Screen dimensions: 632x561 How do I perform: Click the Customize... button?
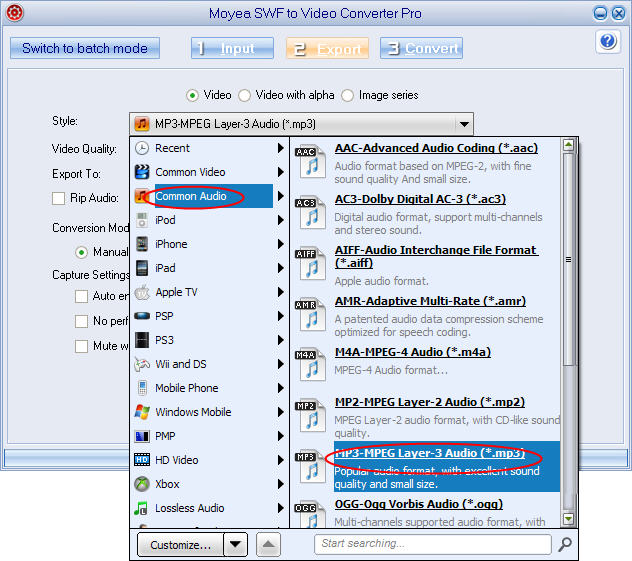coord(181,544)
